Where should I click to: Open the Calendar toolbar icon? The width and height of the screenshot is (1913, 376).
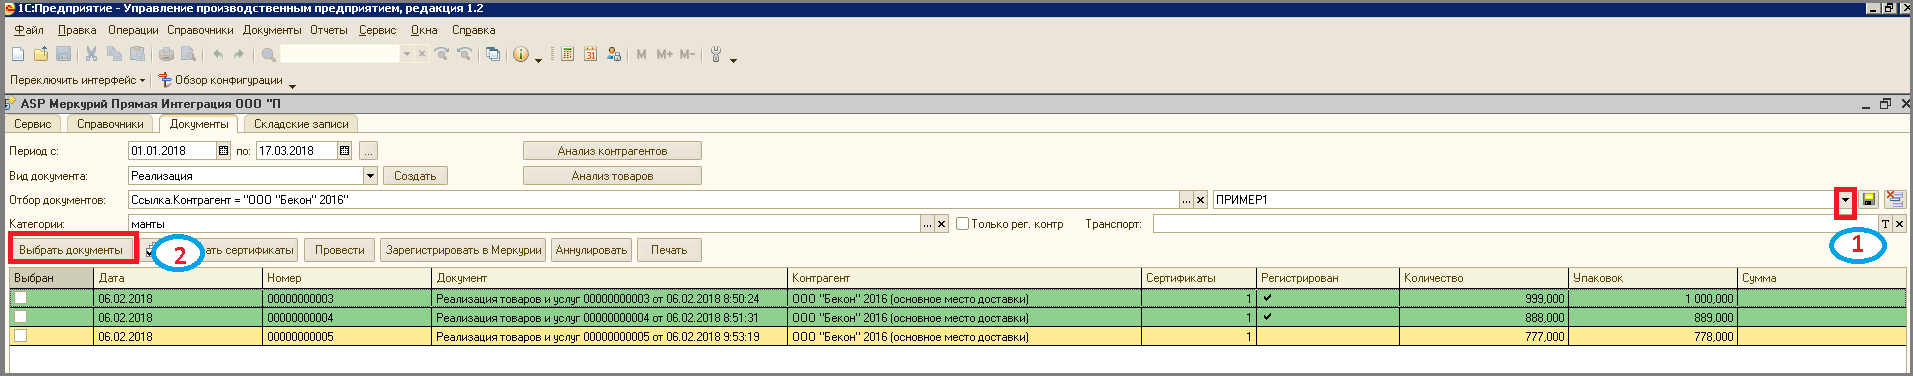coord(590,54)
